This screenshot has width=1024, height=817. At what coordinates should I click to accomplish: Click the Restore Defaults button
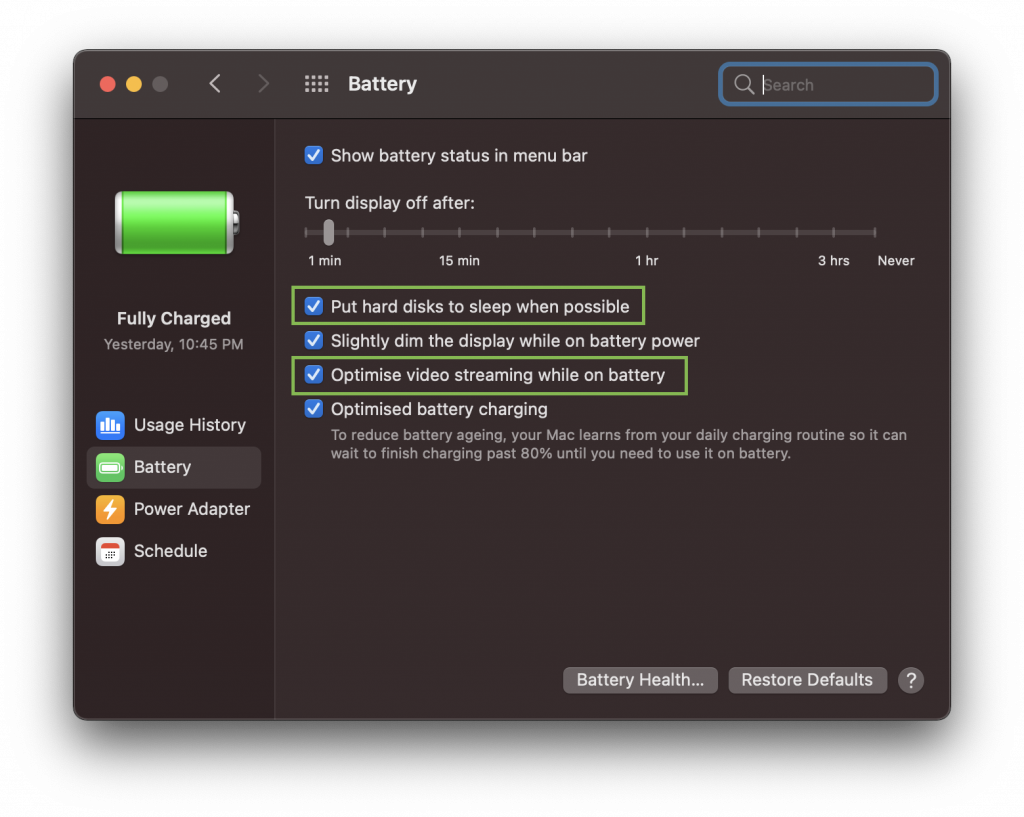pos(807,680)
